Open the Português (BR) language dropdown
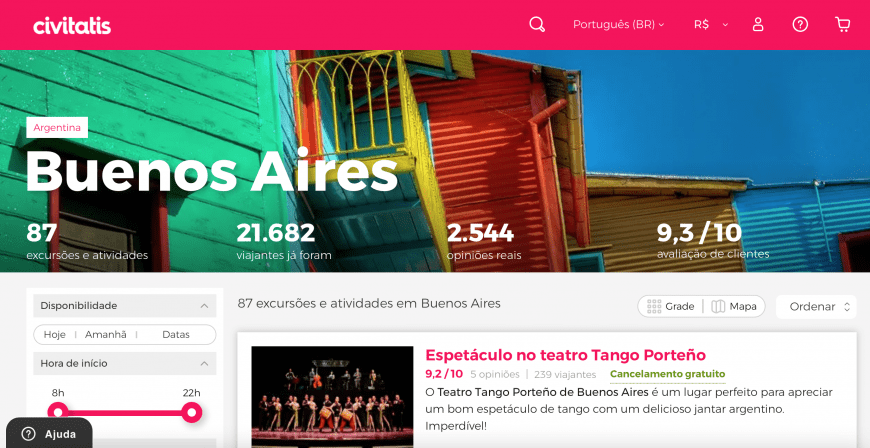 click(x=618, y=24)
